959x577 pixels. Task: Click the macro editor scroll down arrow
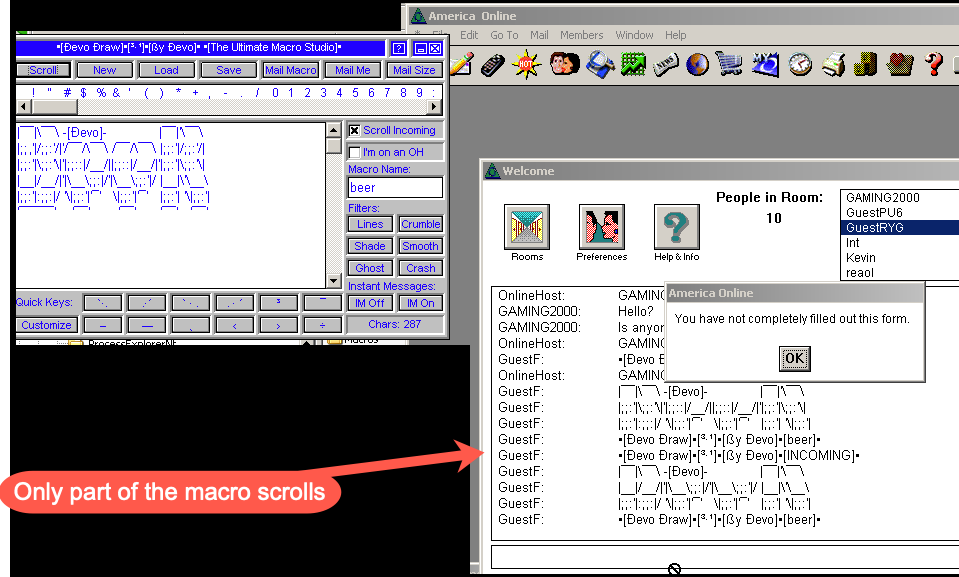pyautogui.click(x=333, y=281)
